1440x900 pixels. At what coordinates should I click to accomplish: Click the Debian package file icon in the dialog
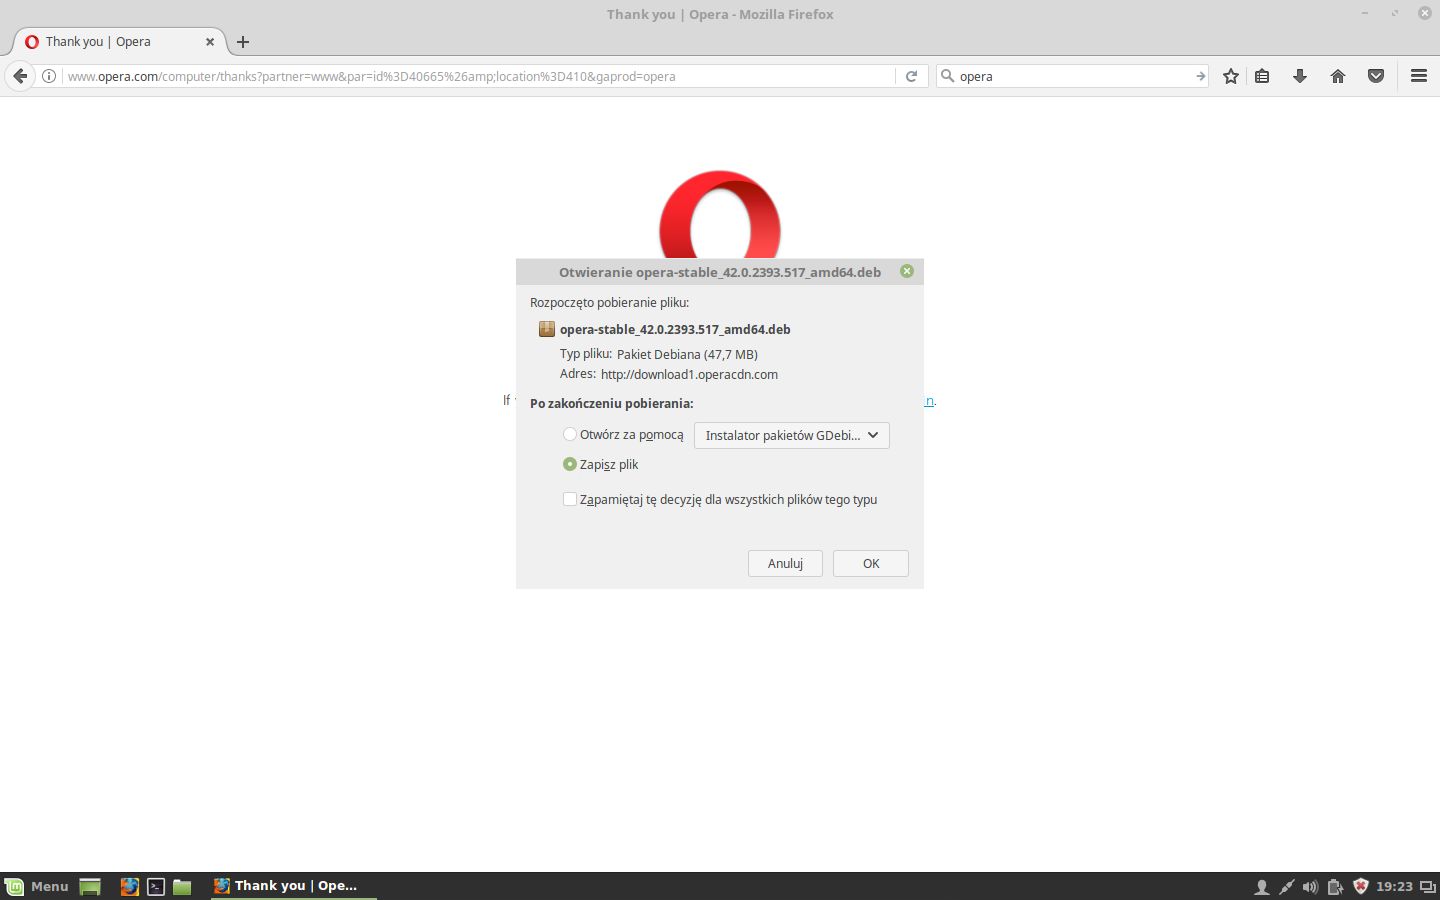point(547,329)
